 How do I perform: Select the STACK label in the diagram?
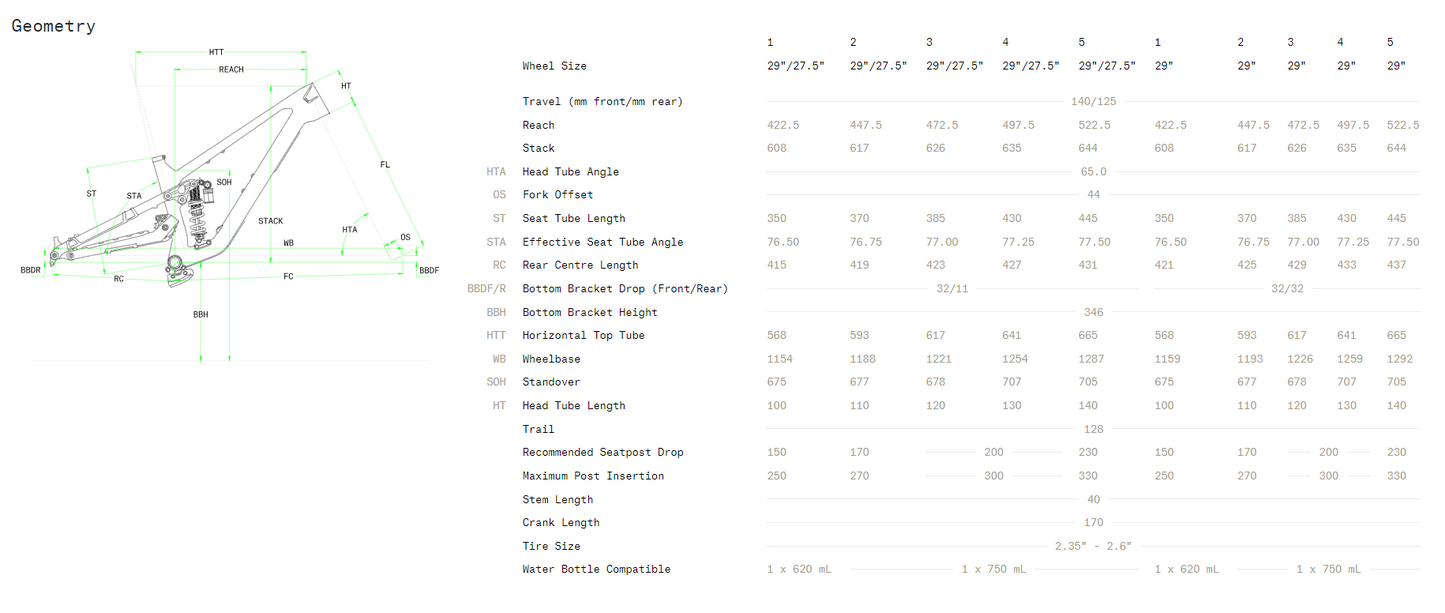pyautogui.click(x=270, y=221)
